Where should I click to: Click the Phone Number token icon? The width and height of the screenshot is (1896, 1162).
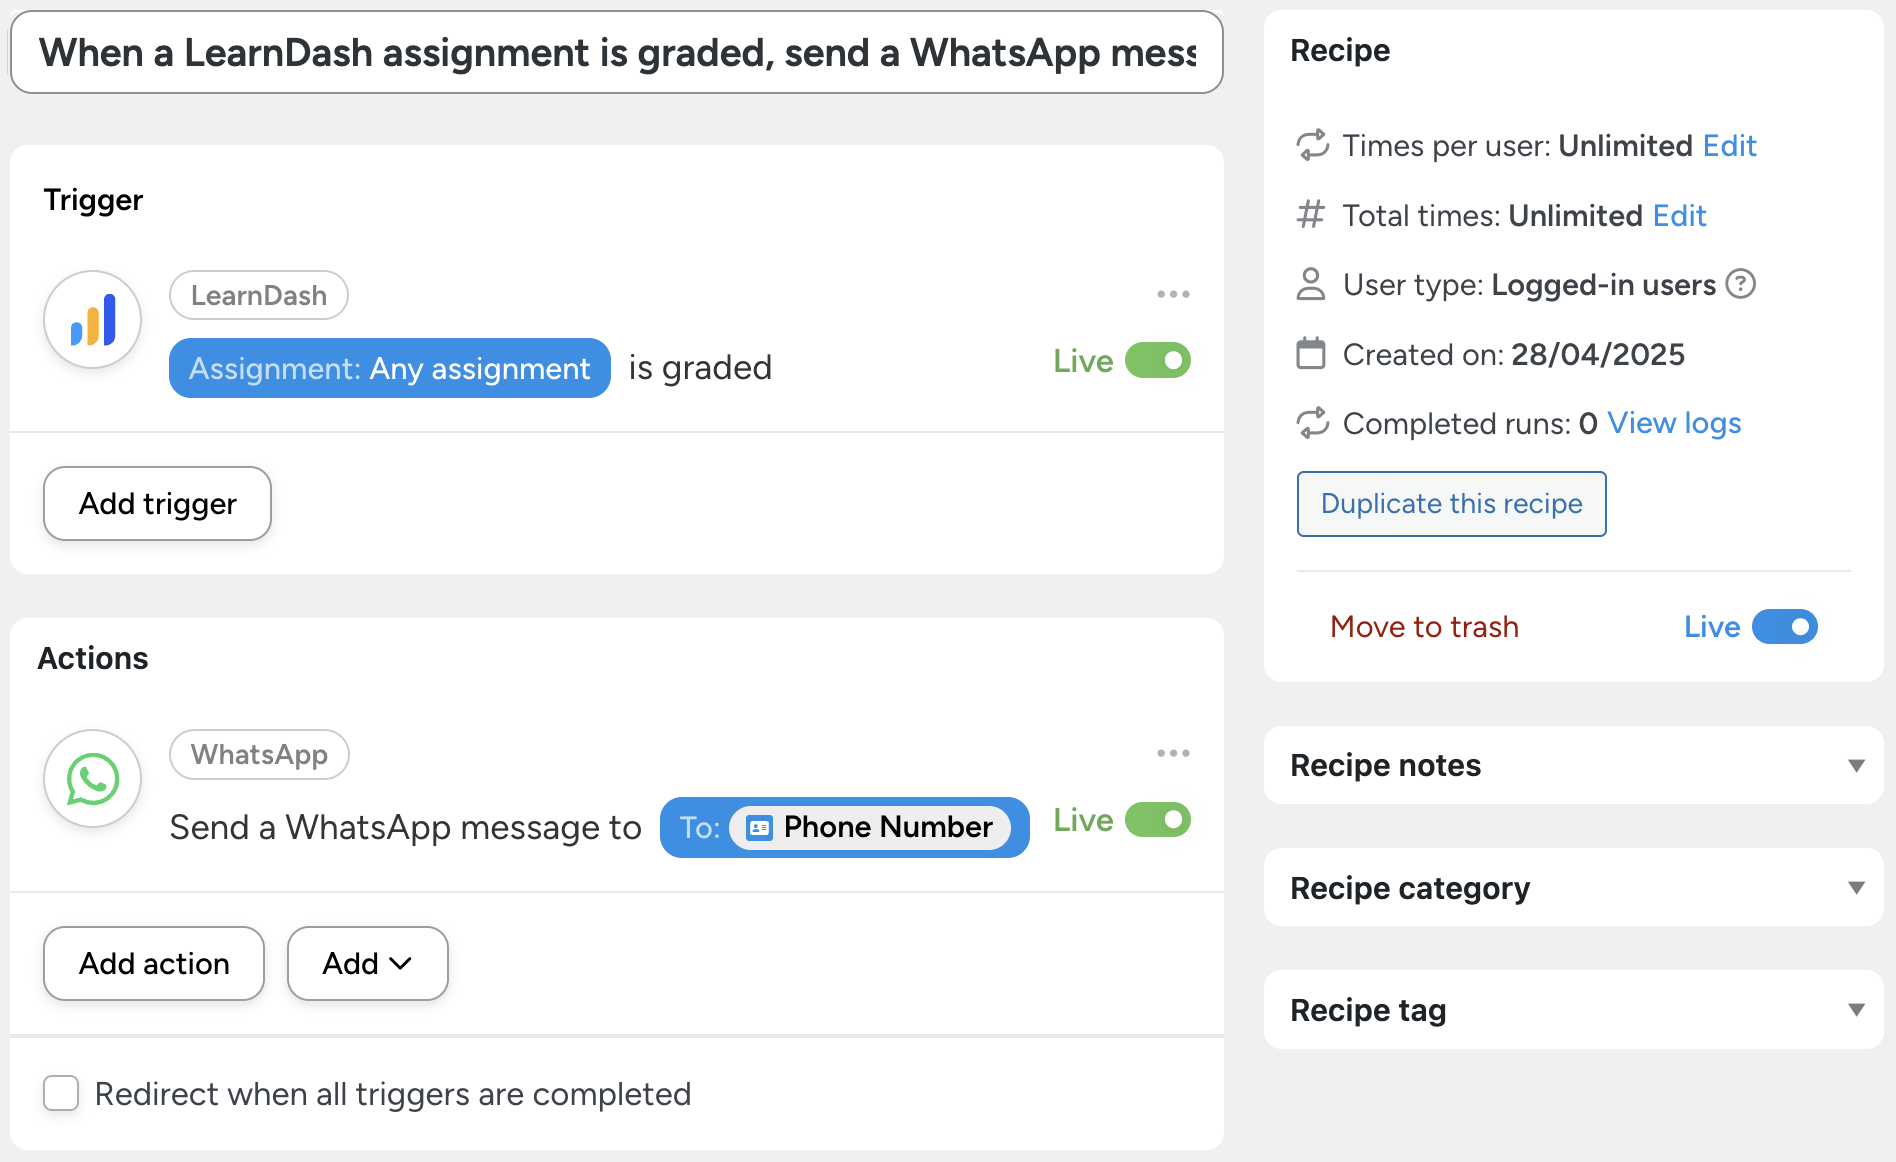pyautogui.click(x=760, y=828)
